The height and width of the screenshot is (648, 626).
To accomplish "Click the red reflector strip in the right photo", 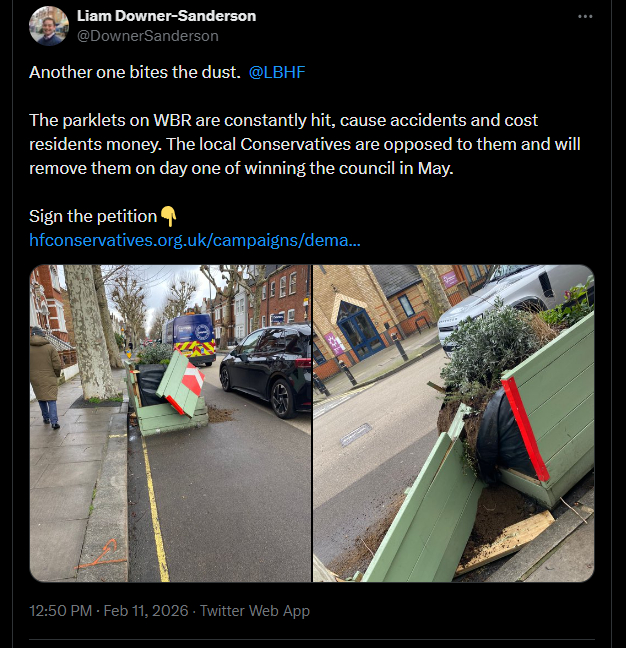I will pos(527,429).
